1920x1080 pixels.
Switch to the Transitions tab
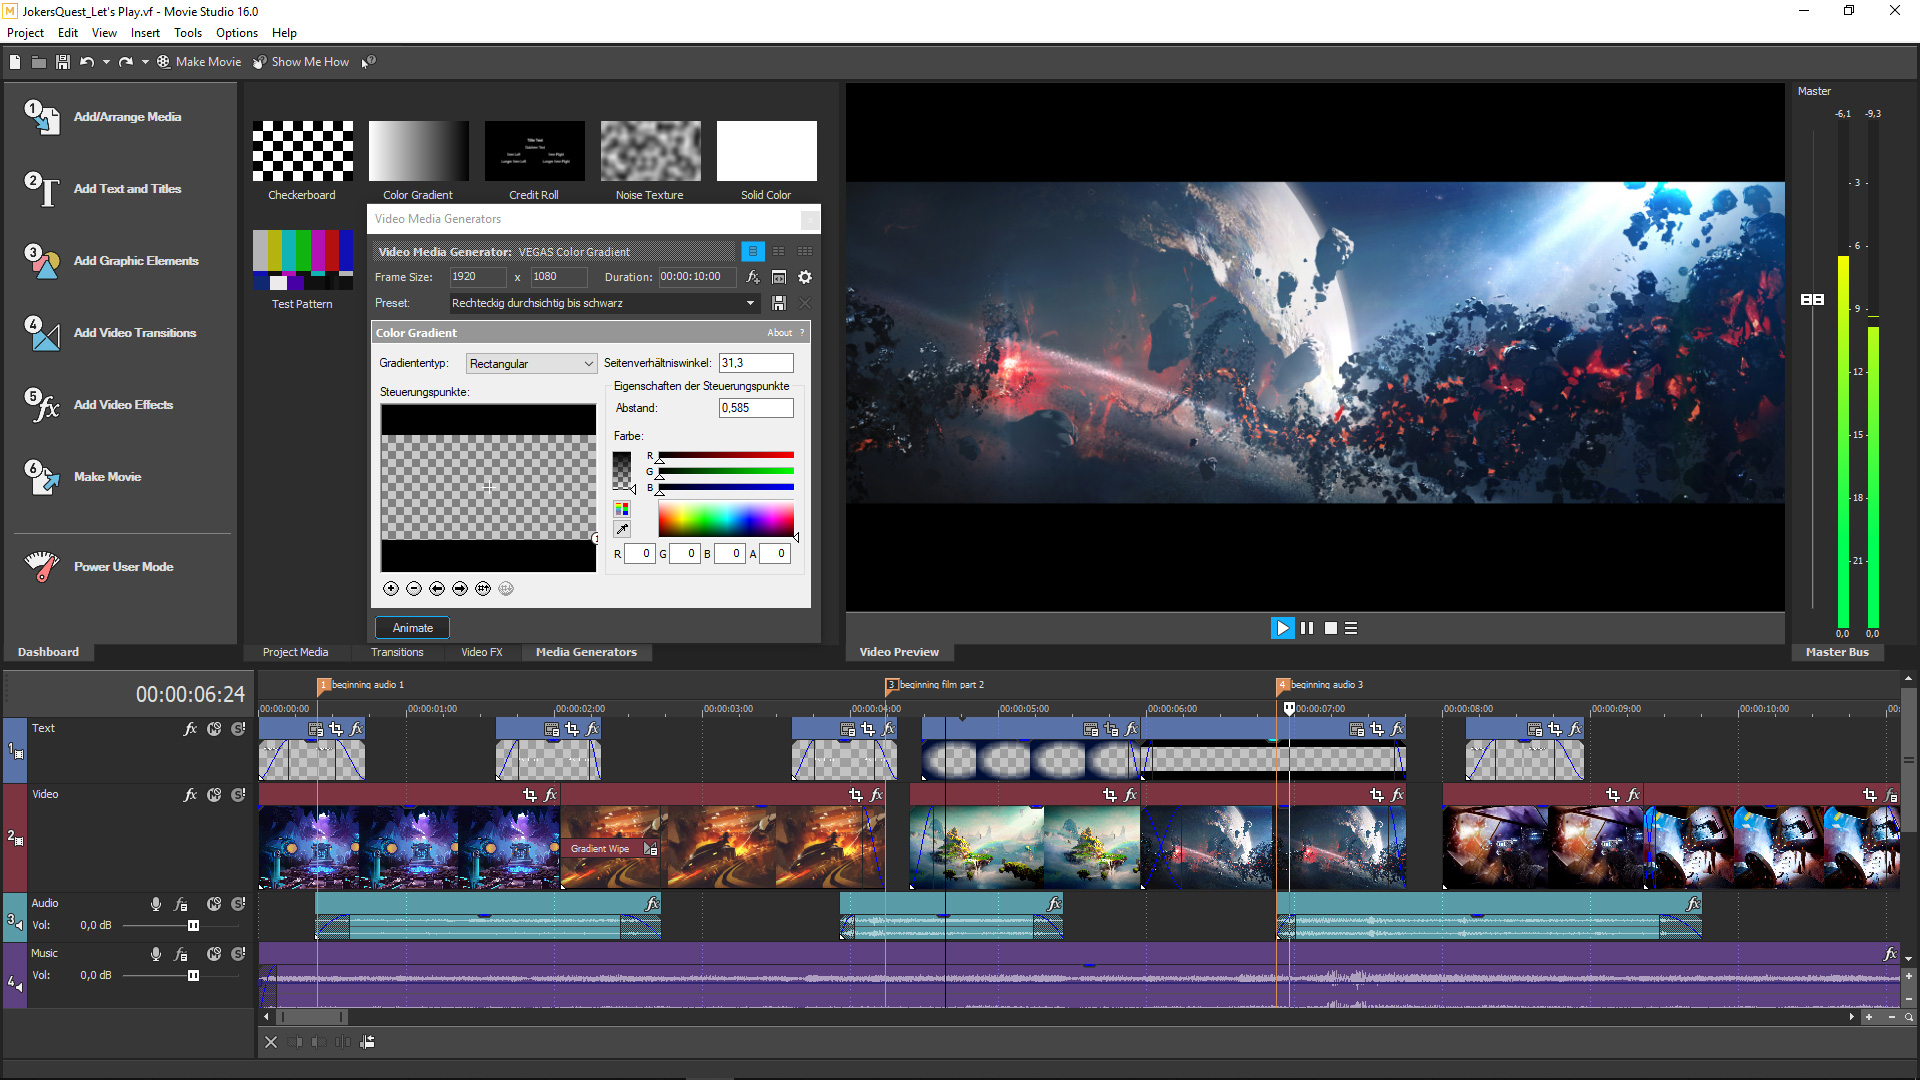pyautogui.click(x=397, y=652)
